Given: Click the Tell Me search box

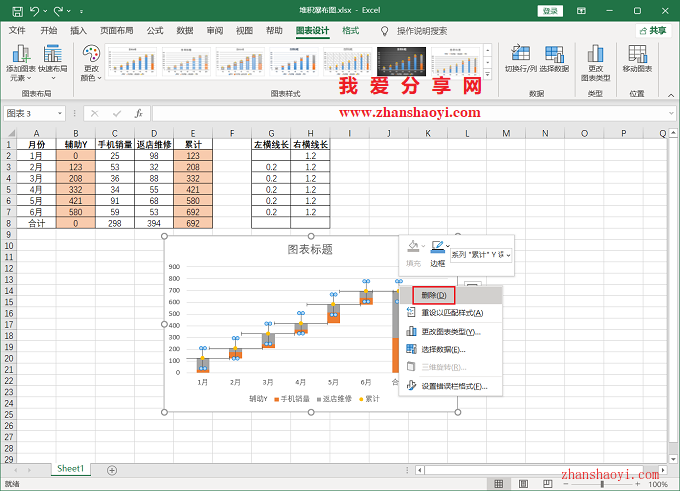Looking at the screenshot, I should pyautogui.click(x=422, y=31).
